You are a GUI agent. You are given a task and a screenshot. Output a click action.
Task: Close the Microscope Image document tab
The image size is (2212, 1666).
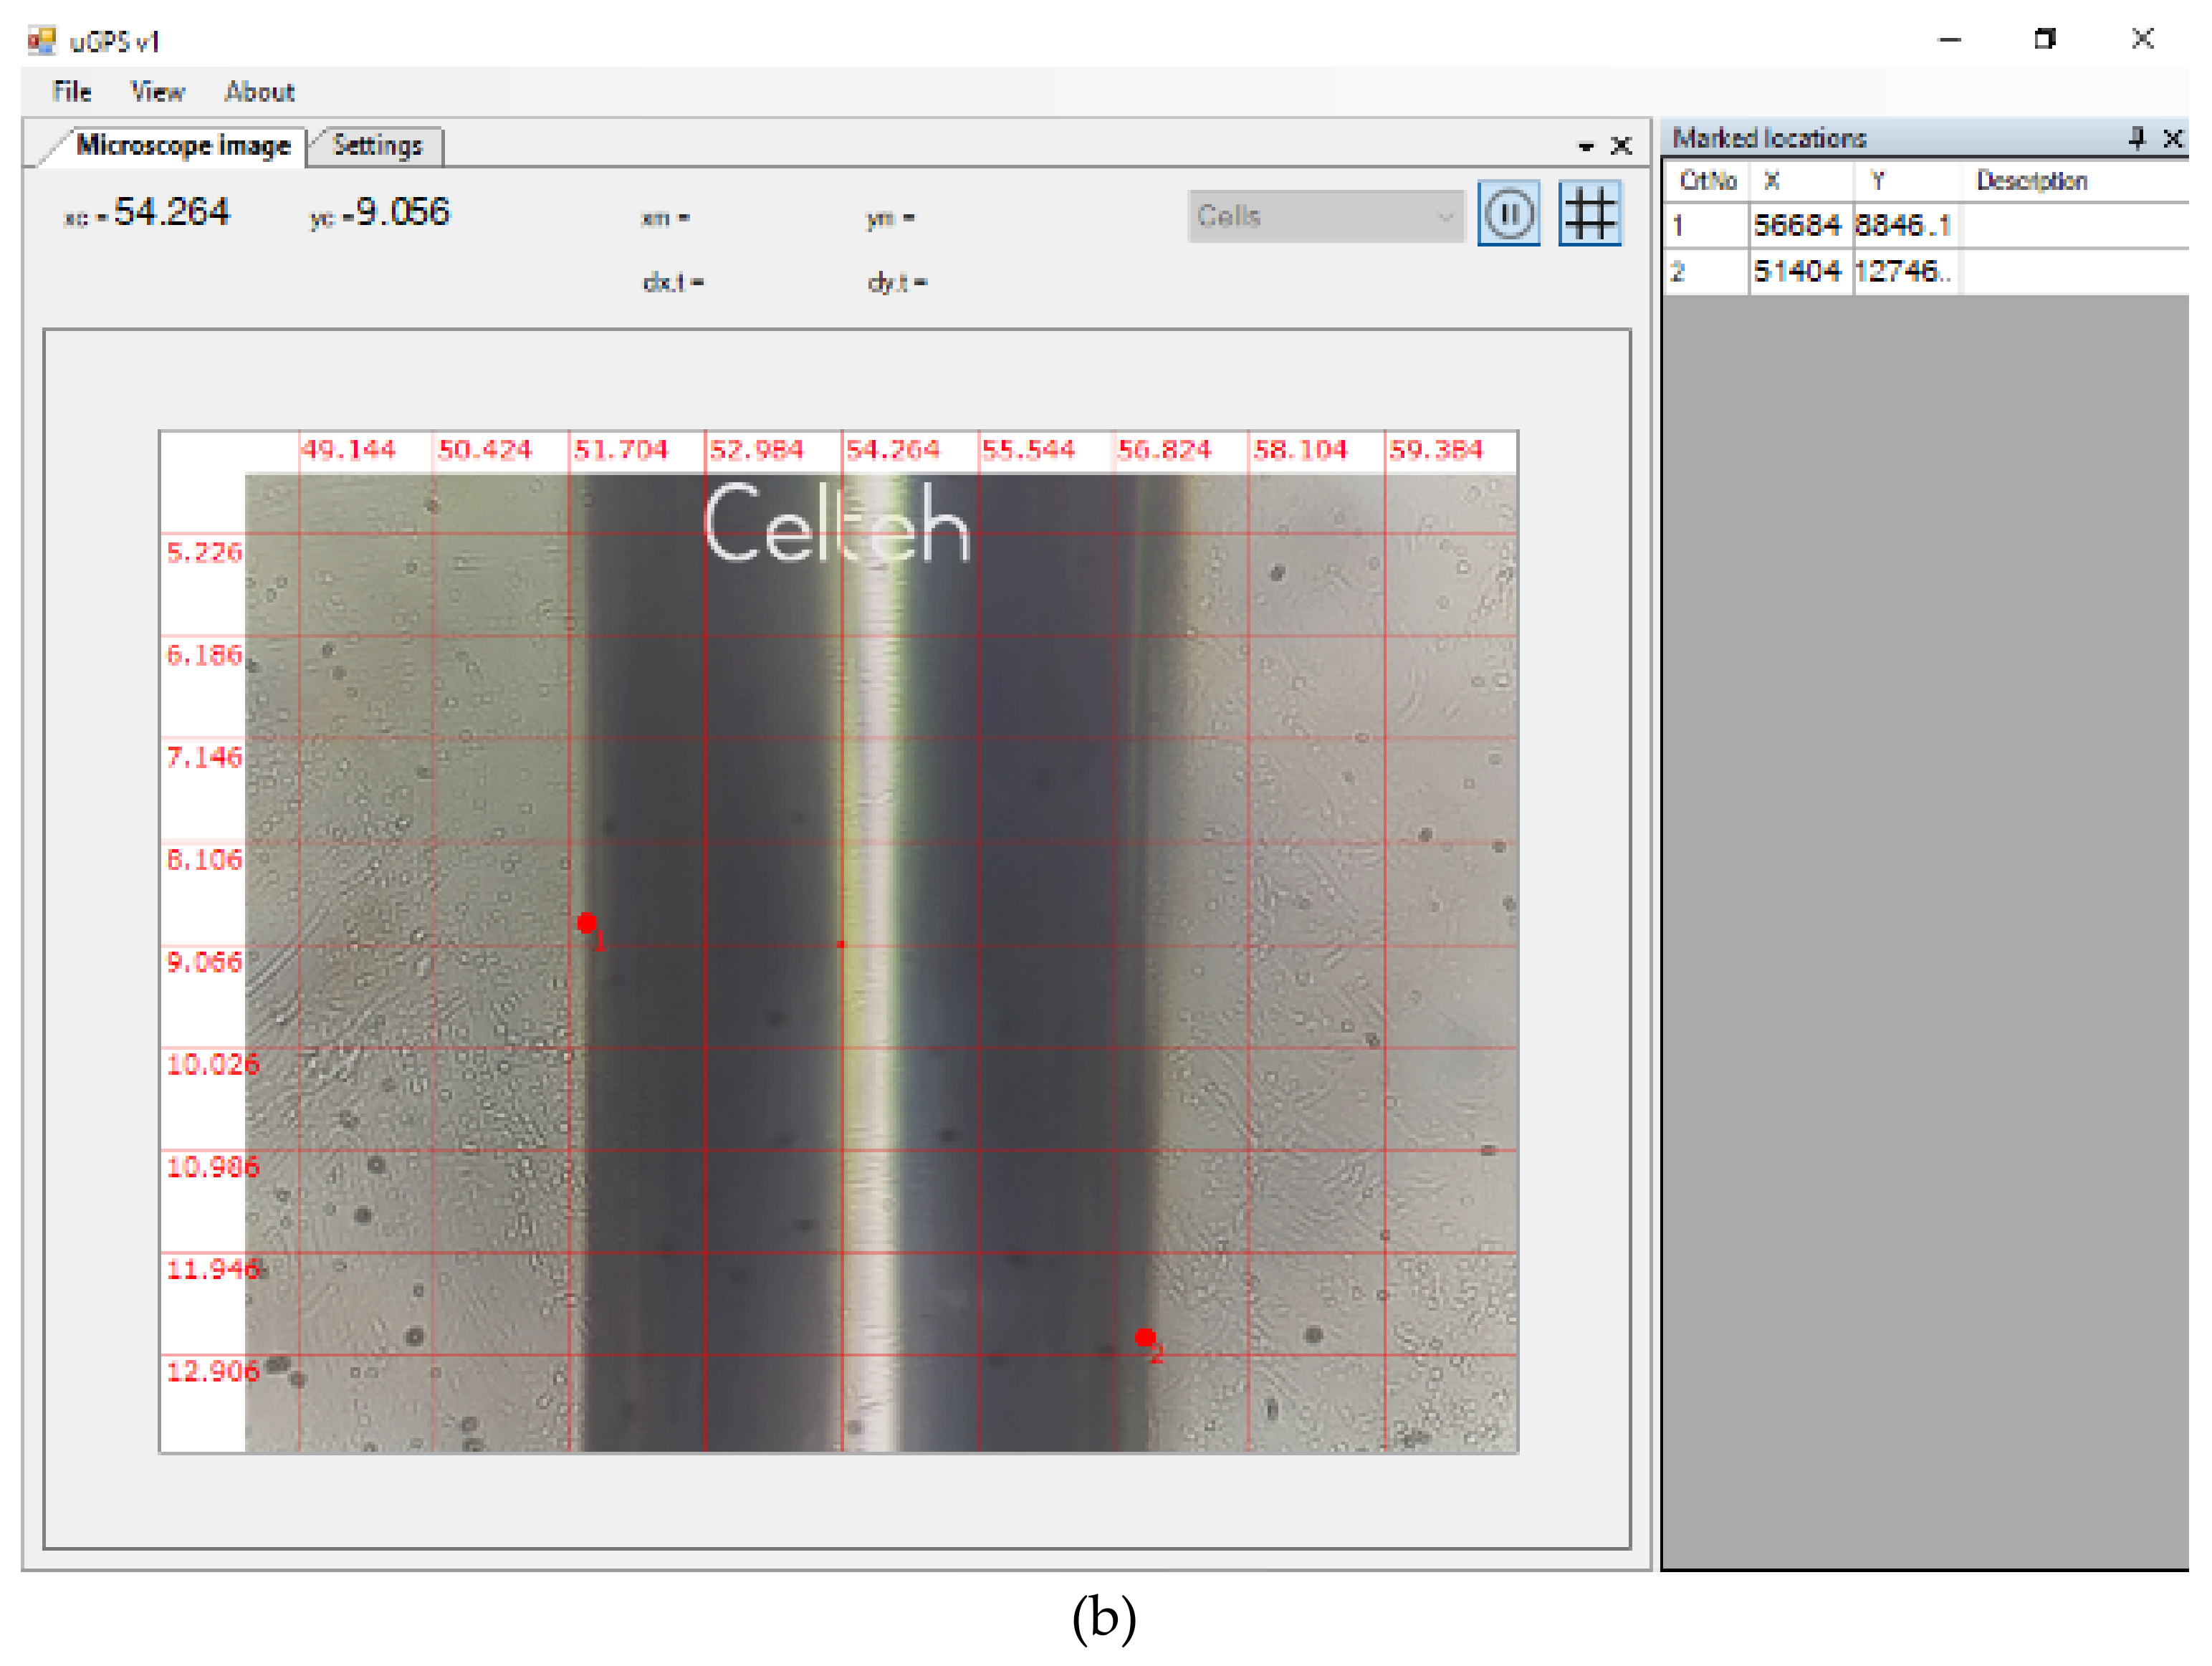1621,146
